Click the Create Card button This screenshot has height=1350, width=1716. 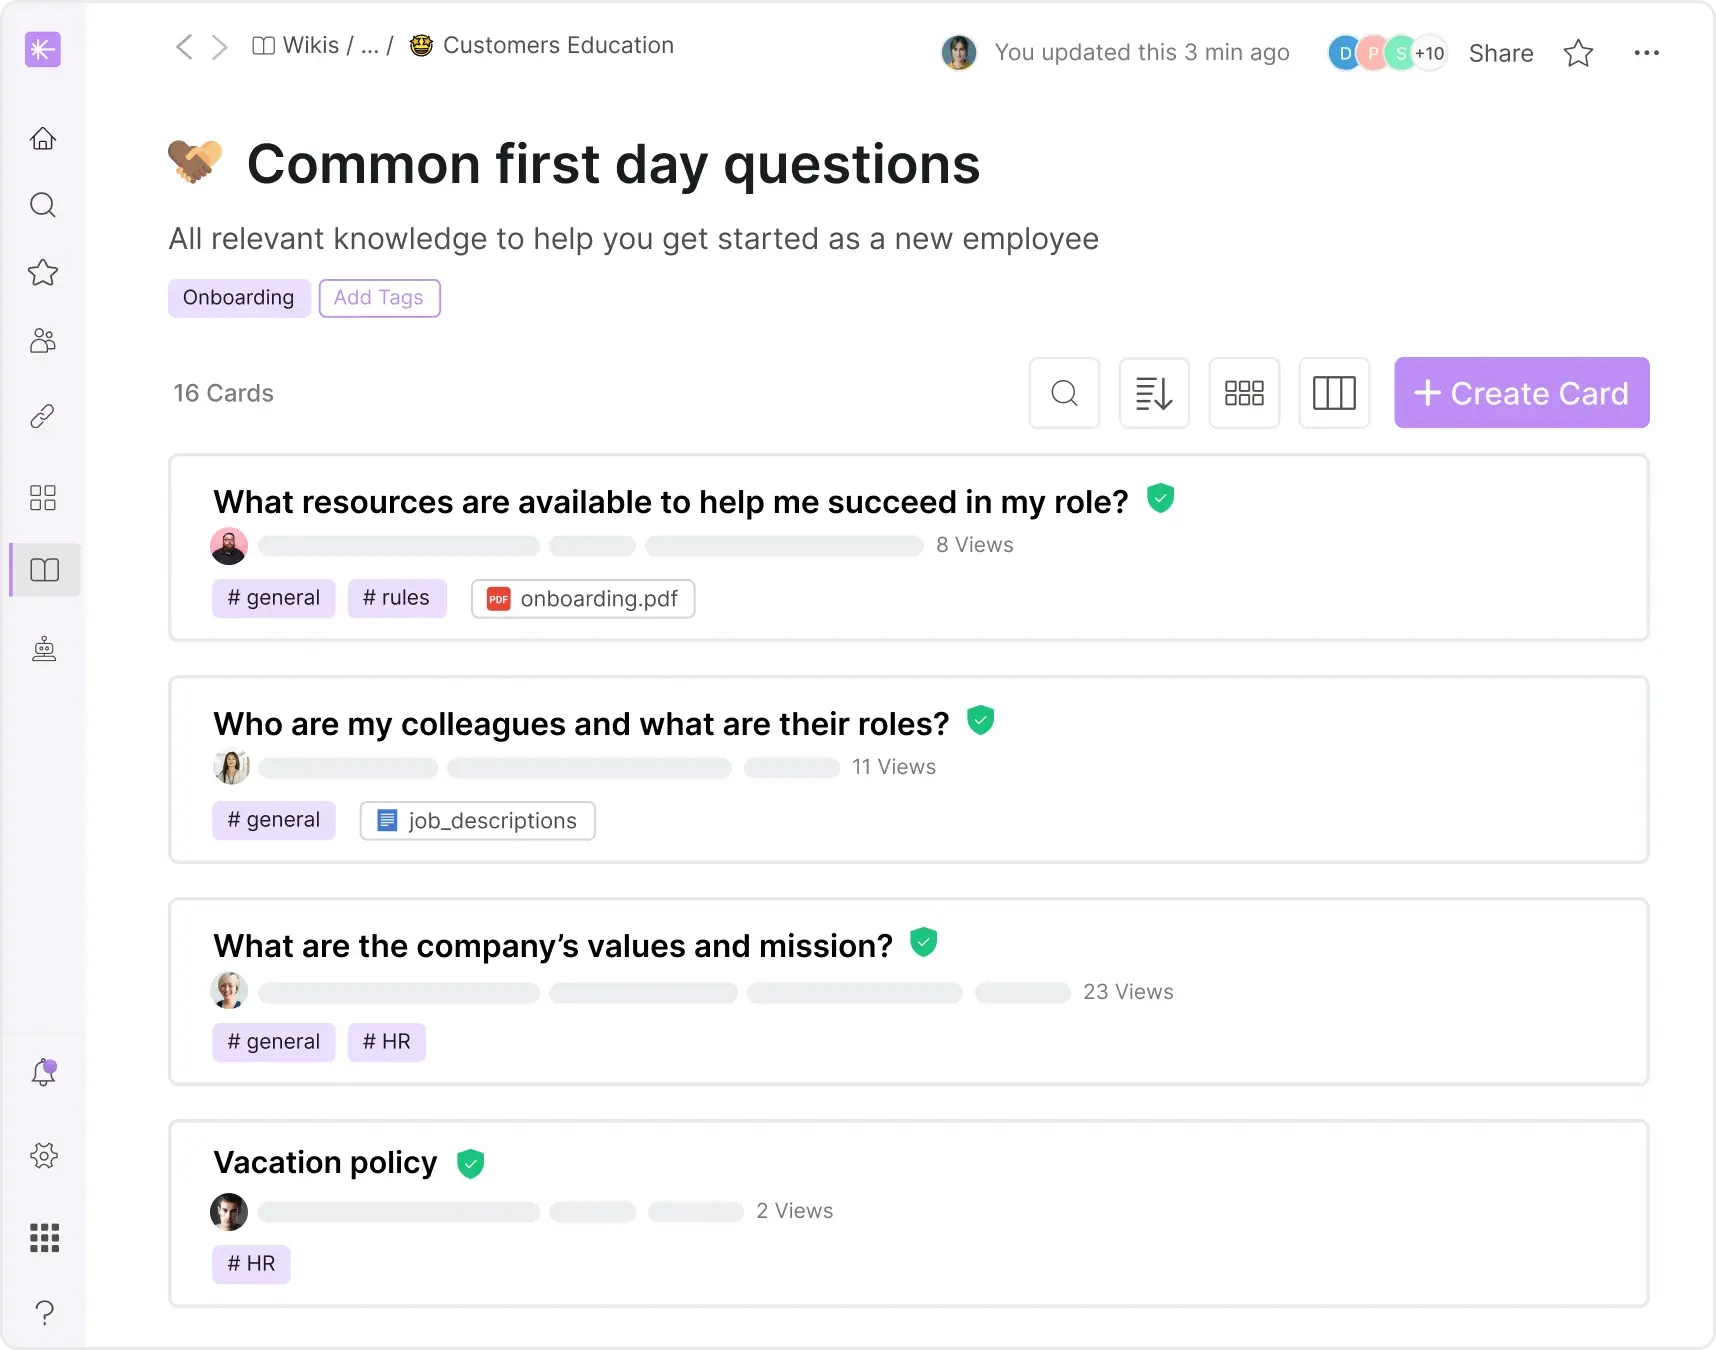point(1521,392)
